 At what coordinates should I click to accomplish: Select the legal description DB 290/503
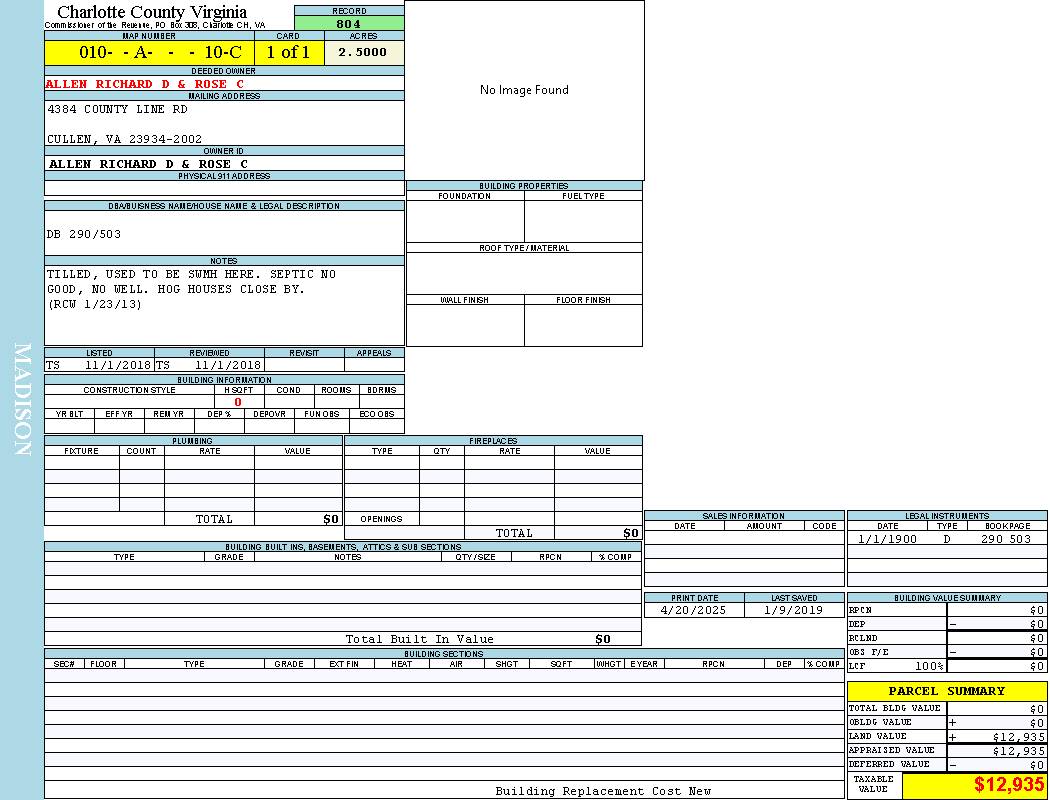pyautogui.click(x=84, y=234)
